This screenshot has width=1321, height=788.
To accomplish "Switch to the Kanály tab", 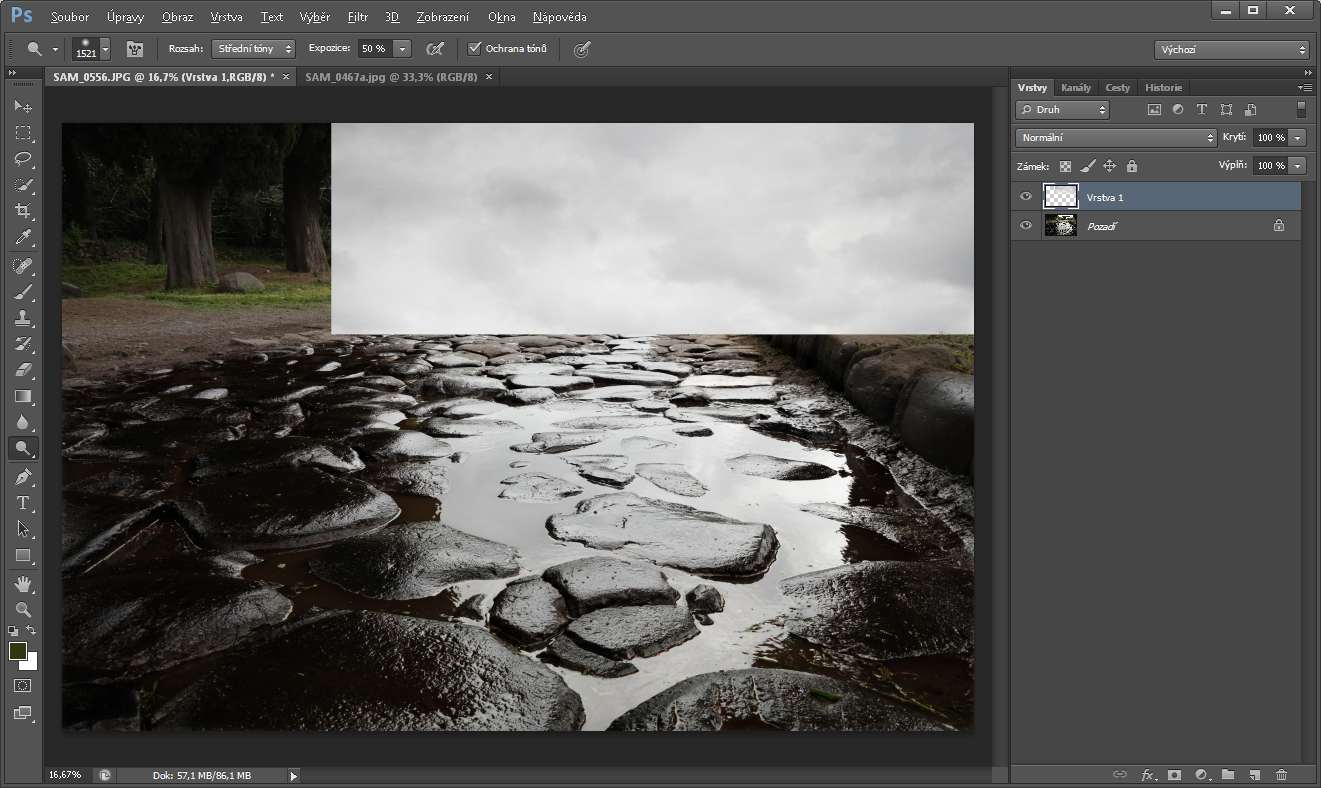I will [1076, 88].
